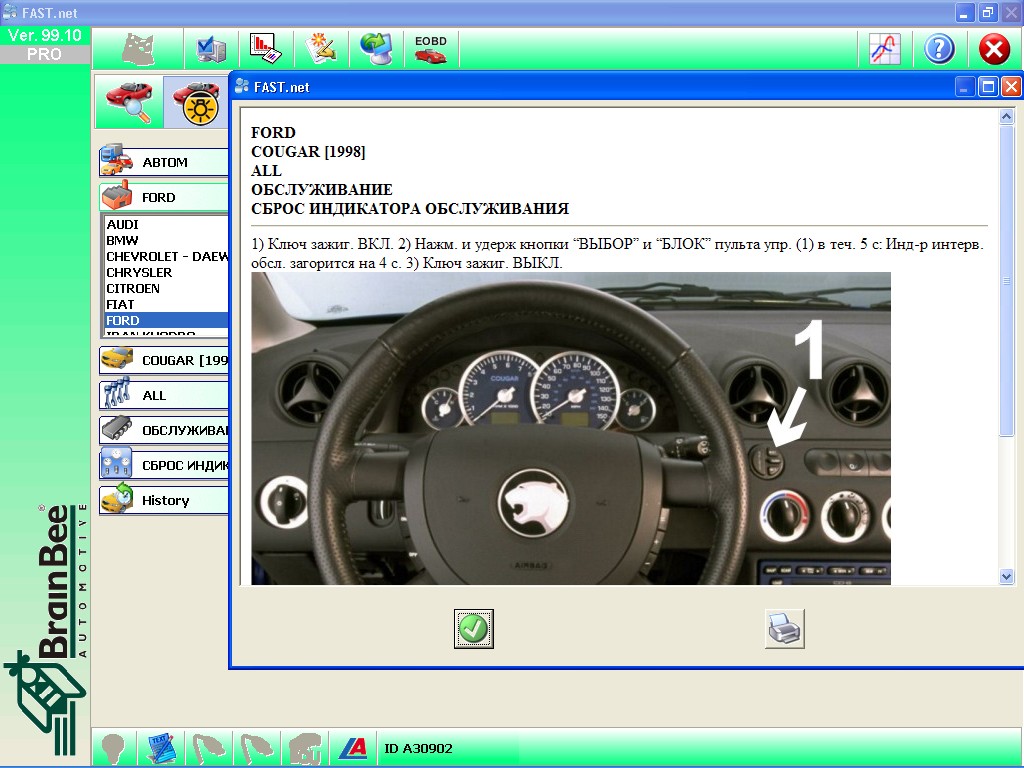Switch to the car search magnifier tab

point(129,101)
